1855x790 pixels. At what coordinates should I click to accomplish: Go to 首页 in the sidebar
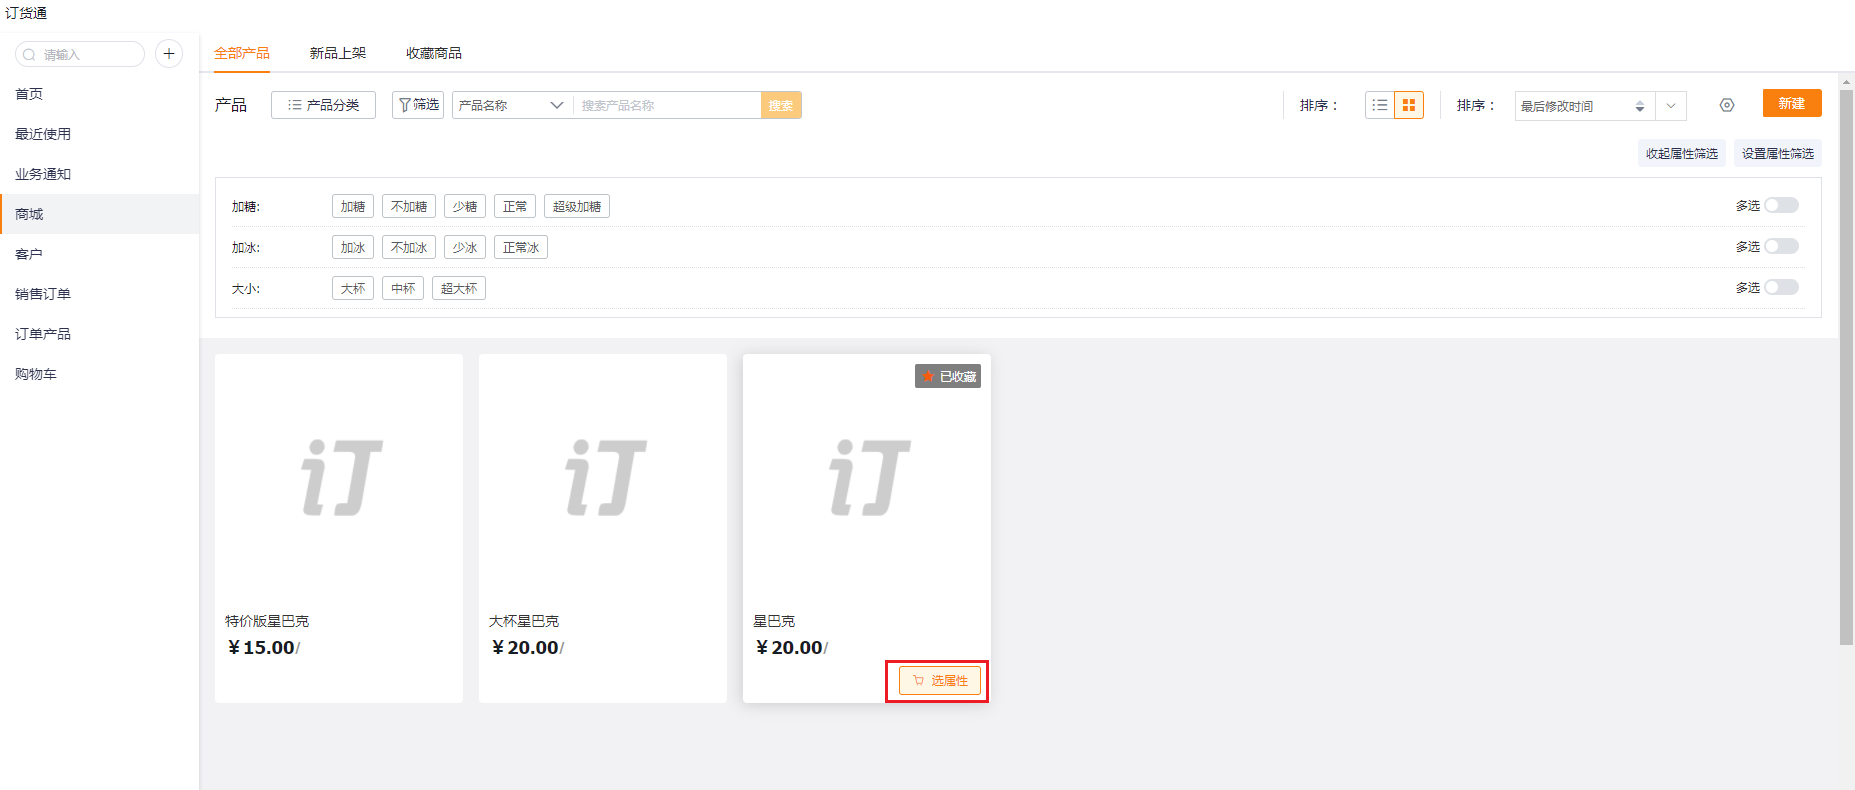click(100, 94)
